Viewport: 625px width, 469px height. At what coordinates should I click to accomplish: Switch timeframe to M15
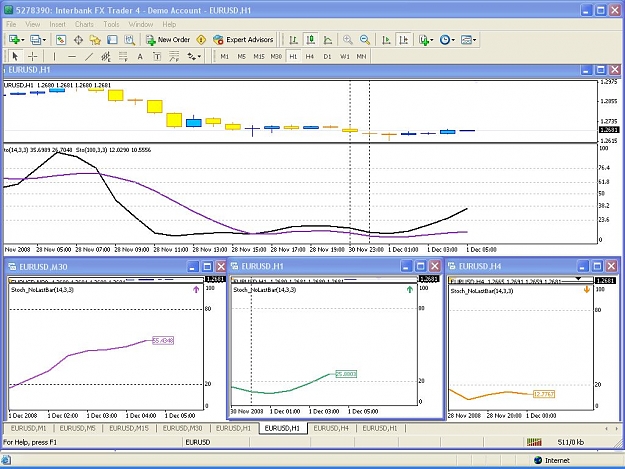point(259,57)
